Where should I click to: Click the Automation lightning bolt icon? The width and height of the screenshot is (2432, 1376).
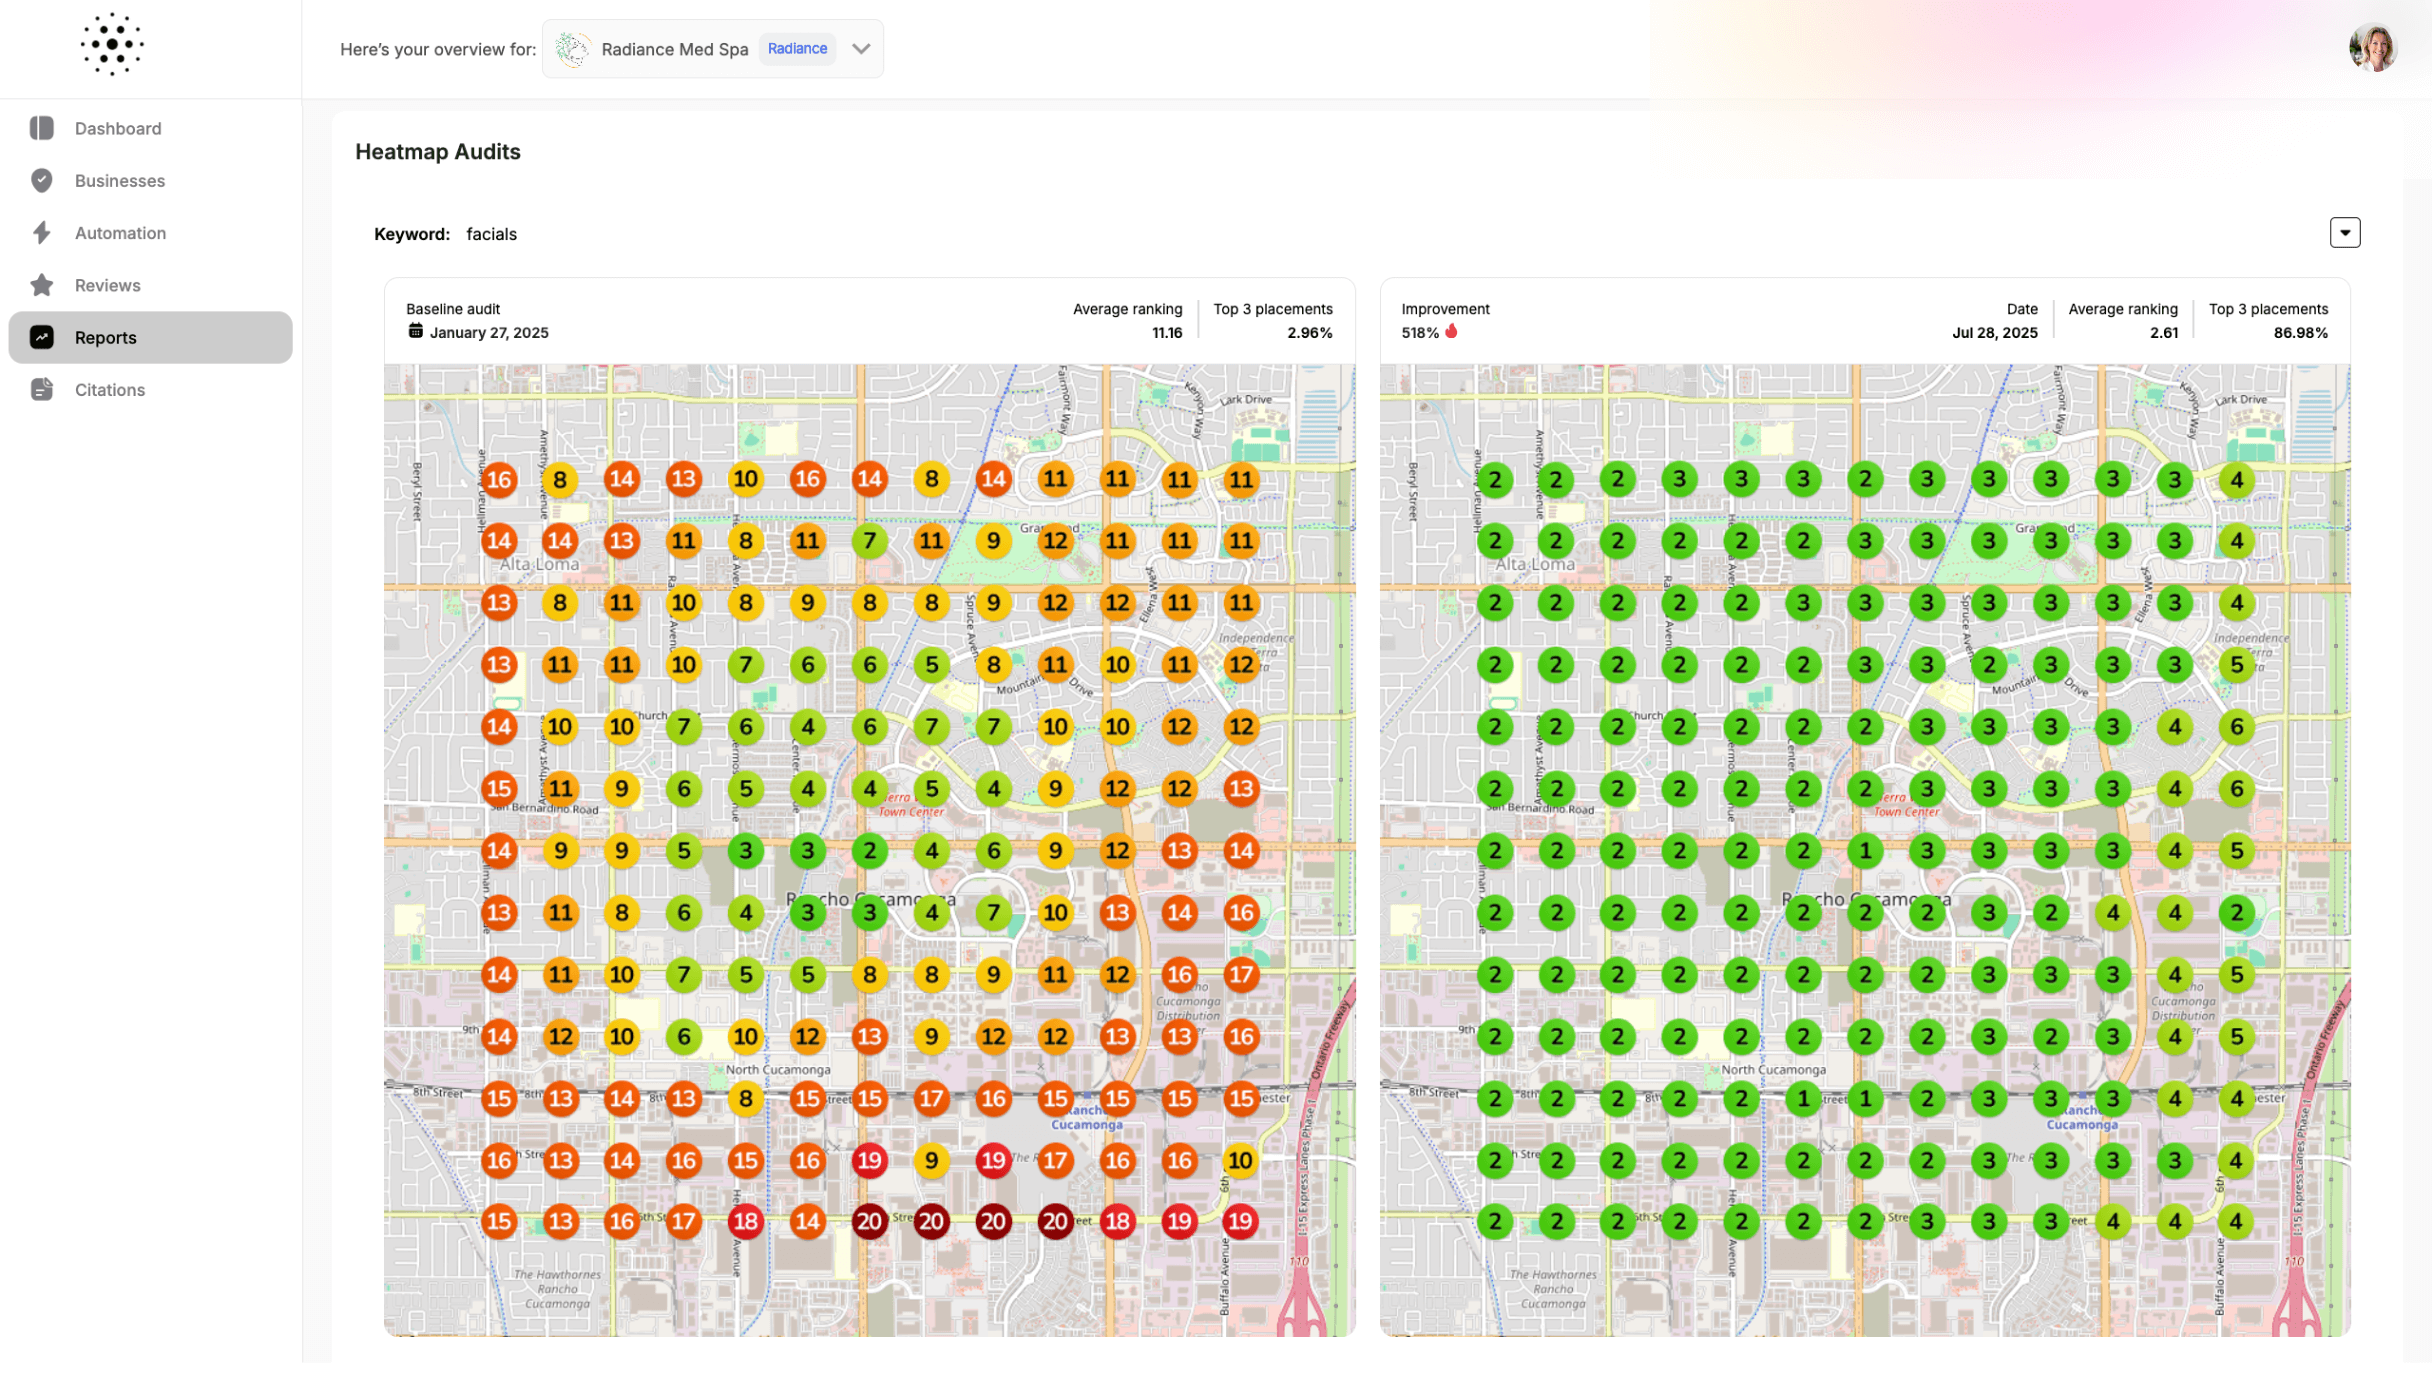pyautogui.click(x=41, y=233)
